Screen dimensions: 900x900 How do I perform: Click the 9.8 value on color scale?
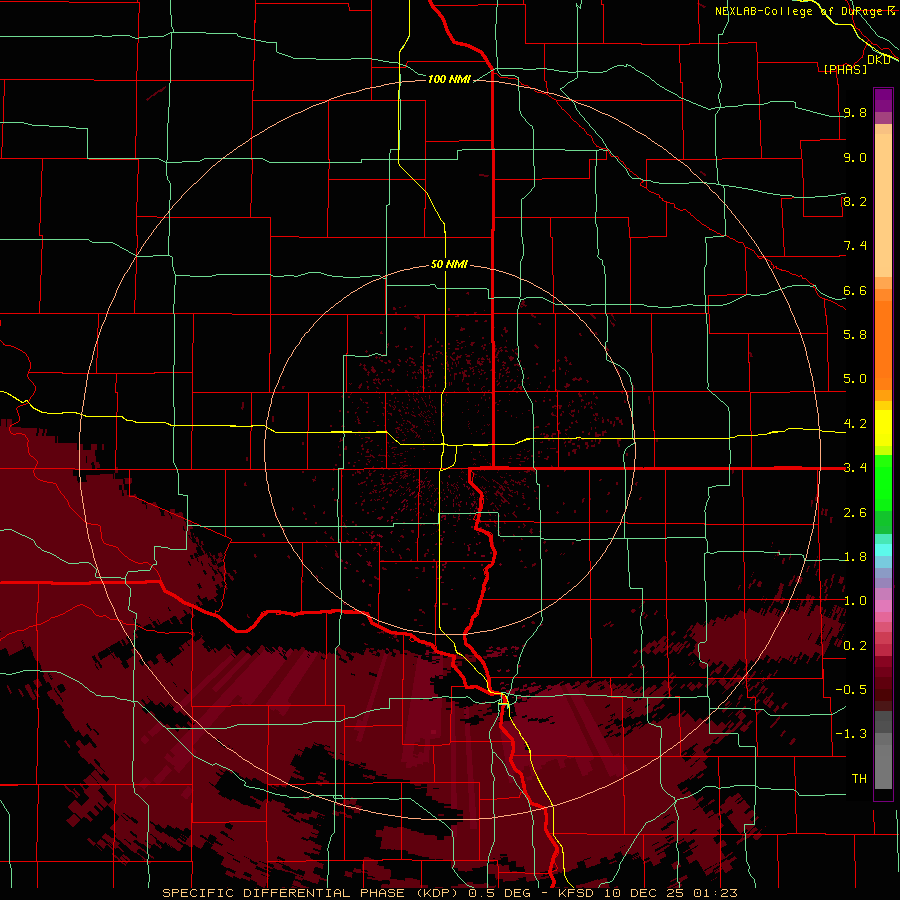[855, 112]
